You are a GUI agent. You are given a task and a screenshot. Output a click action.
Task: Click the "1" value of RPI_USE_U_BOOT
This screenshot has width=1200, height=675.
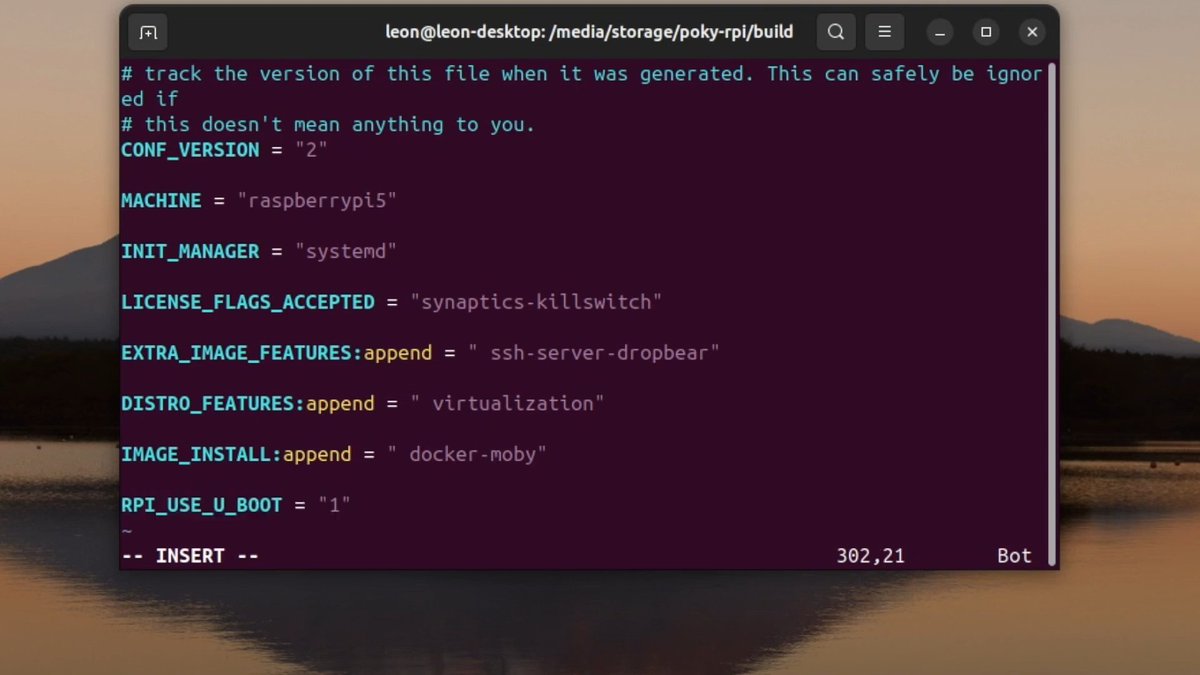(334, 506)
